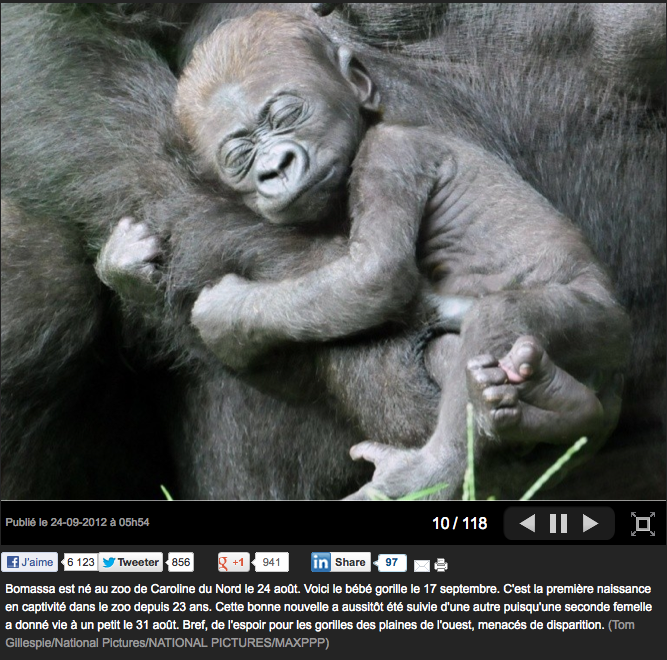Click the publication date text

point(77,522)
